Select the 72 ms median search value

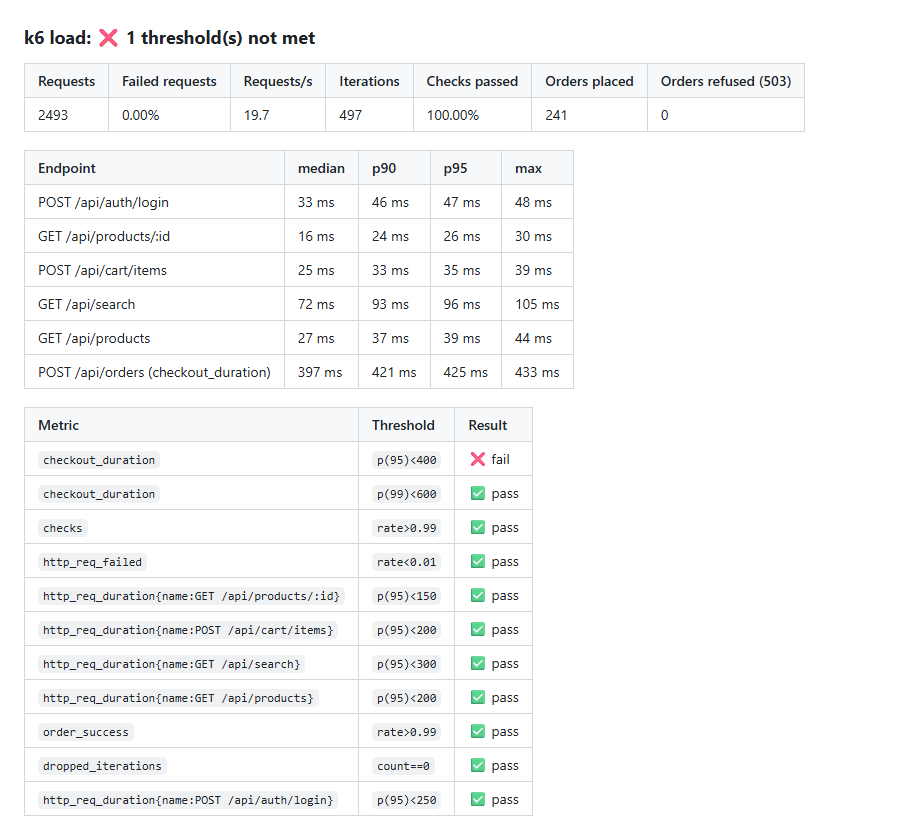click(x=316, y=304)
